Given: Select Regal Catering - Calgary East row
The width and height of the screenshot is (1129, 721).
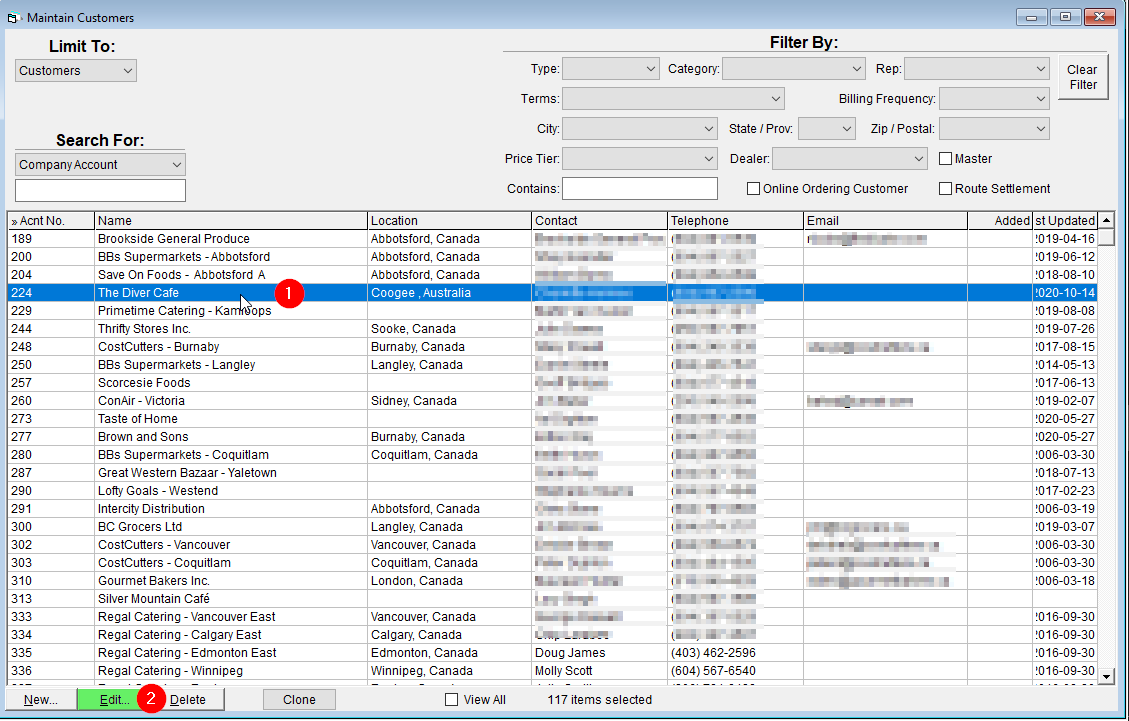Looking at the screenshot, I should click(x=552, y=635).
